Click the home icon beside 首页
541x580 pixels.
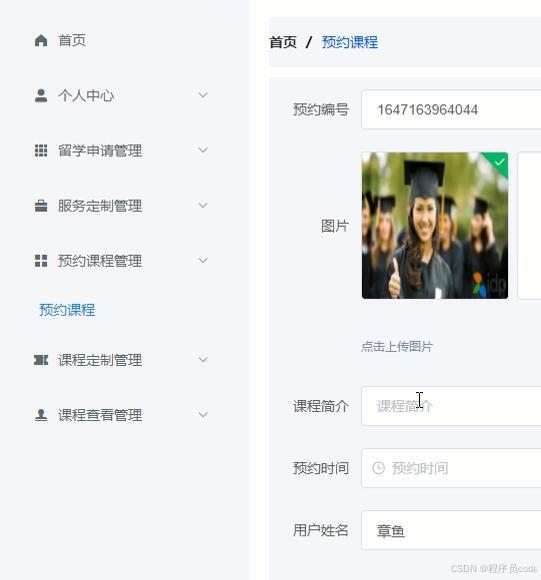point(41,40)
